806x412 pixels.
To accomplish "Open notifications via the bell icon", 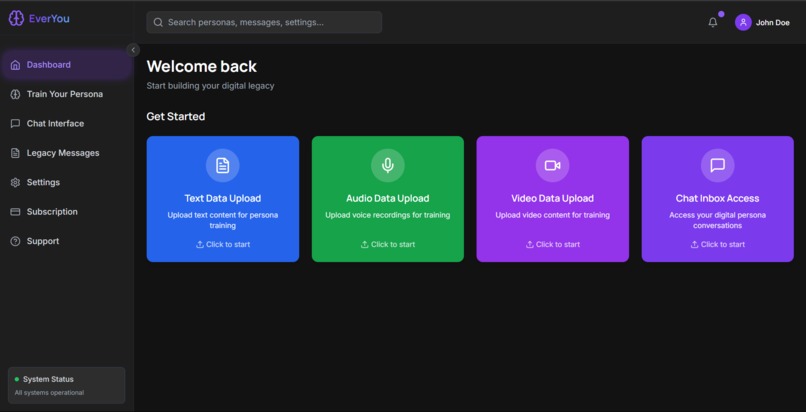I will (713, 22).
